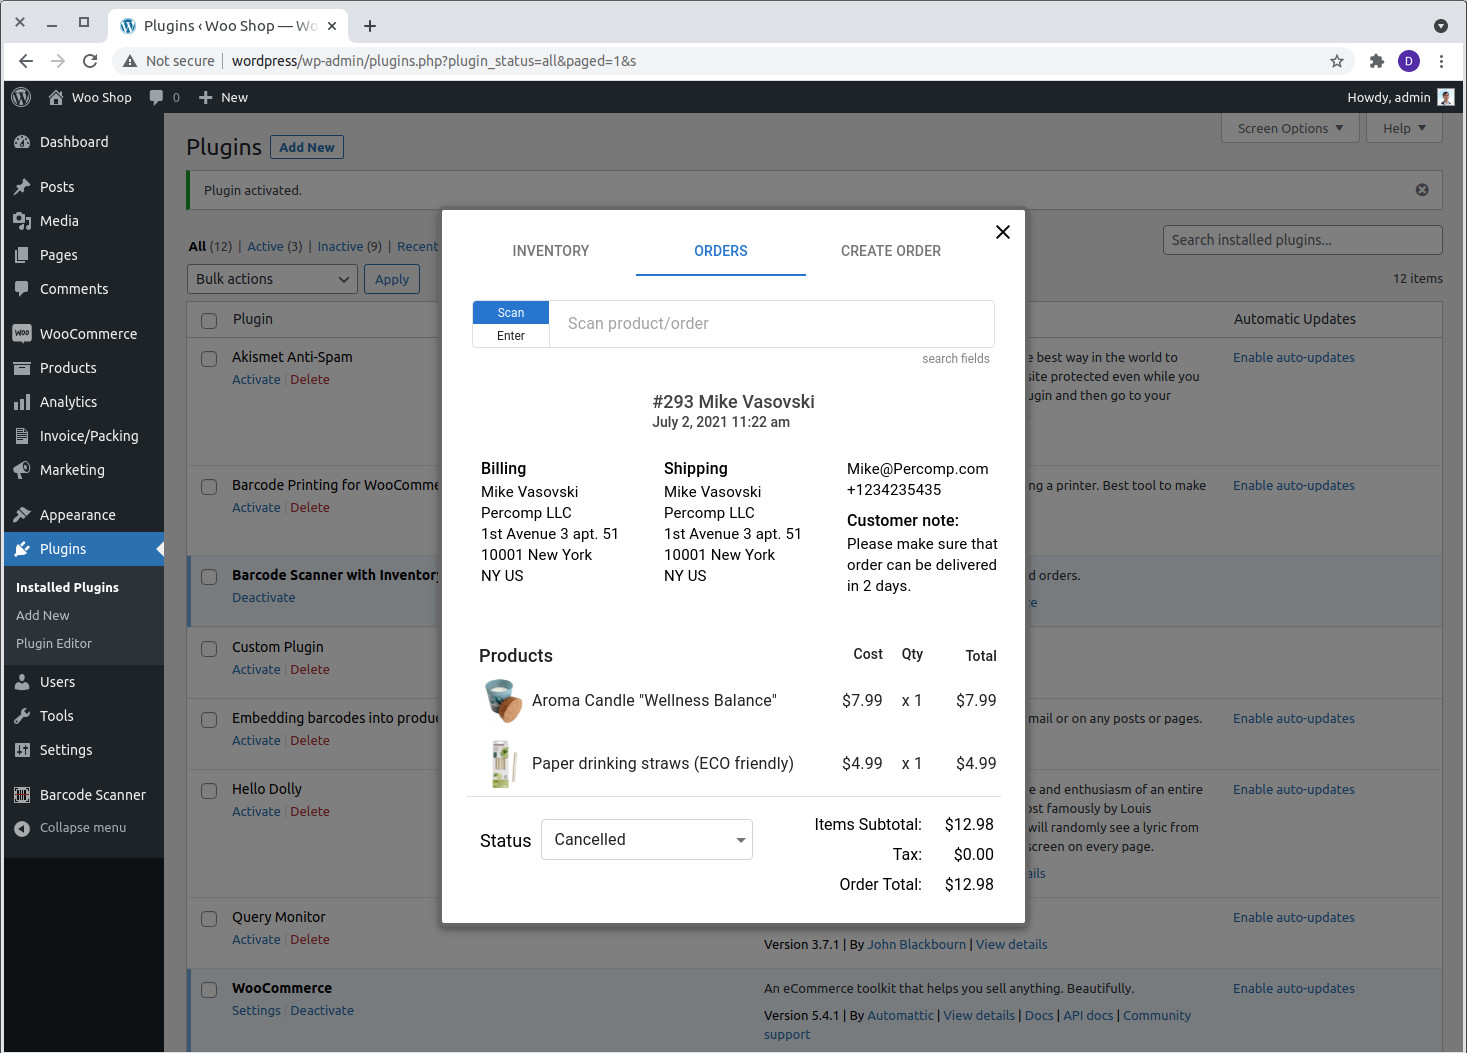Click the Barcode Scanner sidebar icon
The image size is (1467, 1053).
coord(22,795)
